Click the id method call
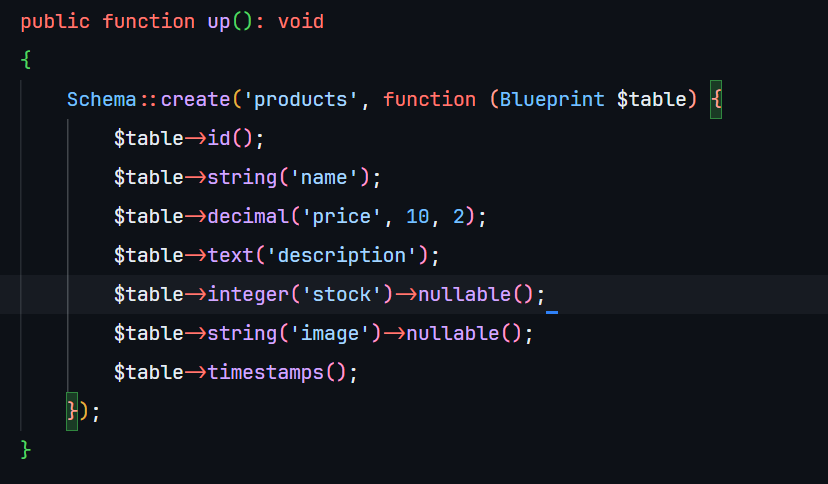This screenshot has height=484, width=828. click(219, 138)
